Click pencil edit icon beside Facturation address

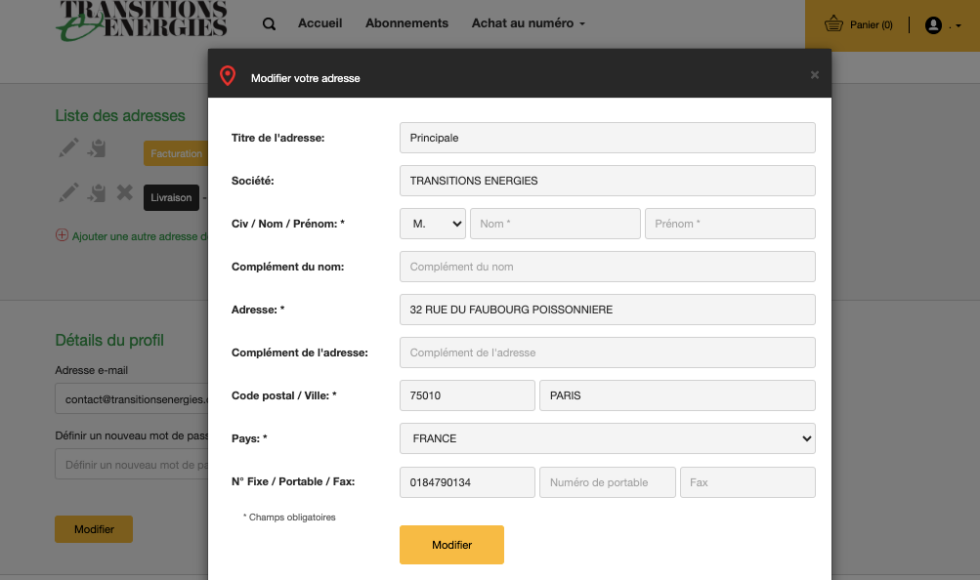(x=68, y=149)
